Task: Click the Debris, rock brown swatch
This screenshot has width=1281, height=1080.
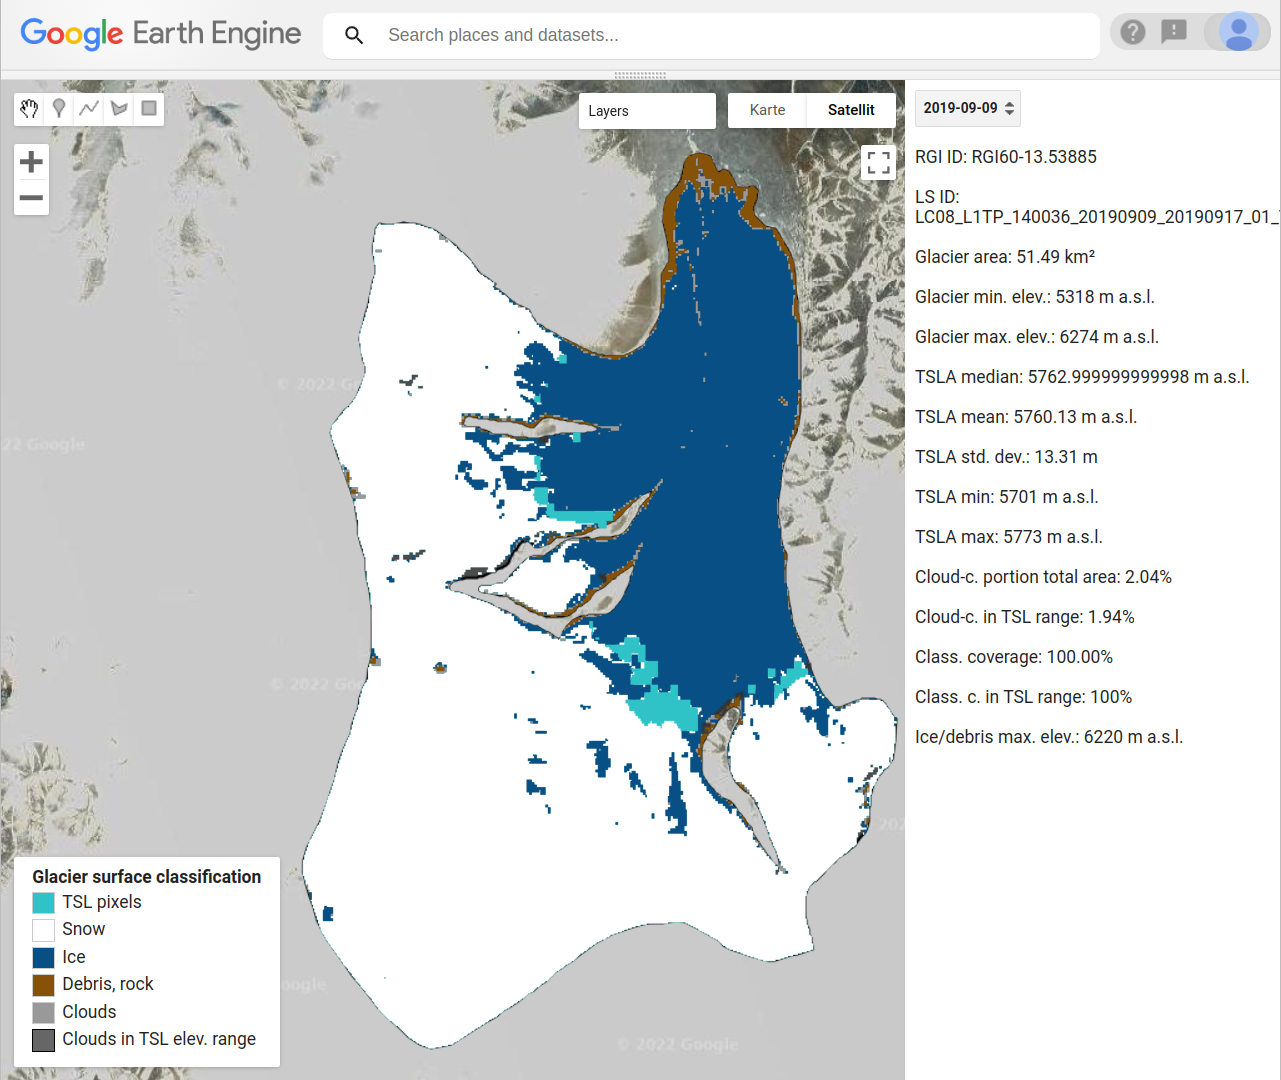Action: (x=43, y=985)
